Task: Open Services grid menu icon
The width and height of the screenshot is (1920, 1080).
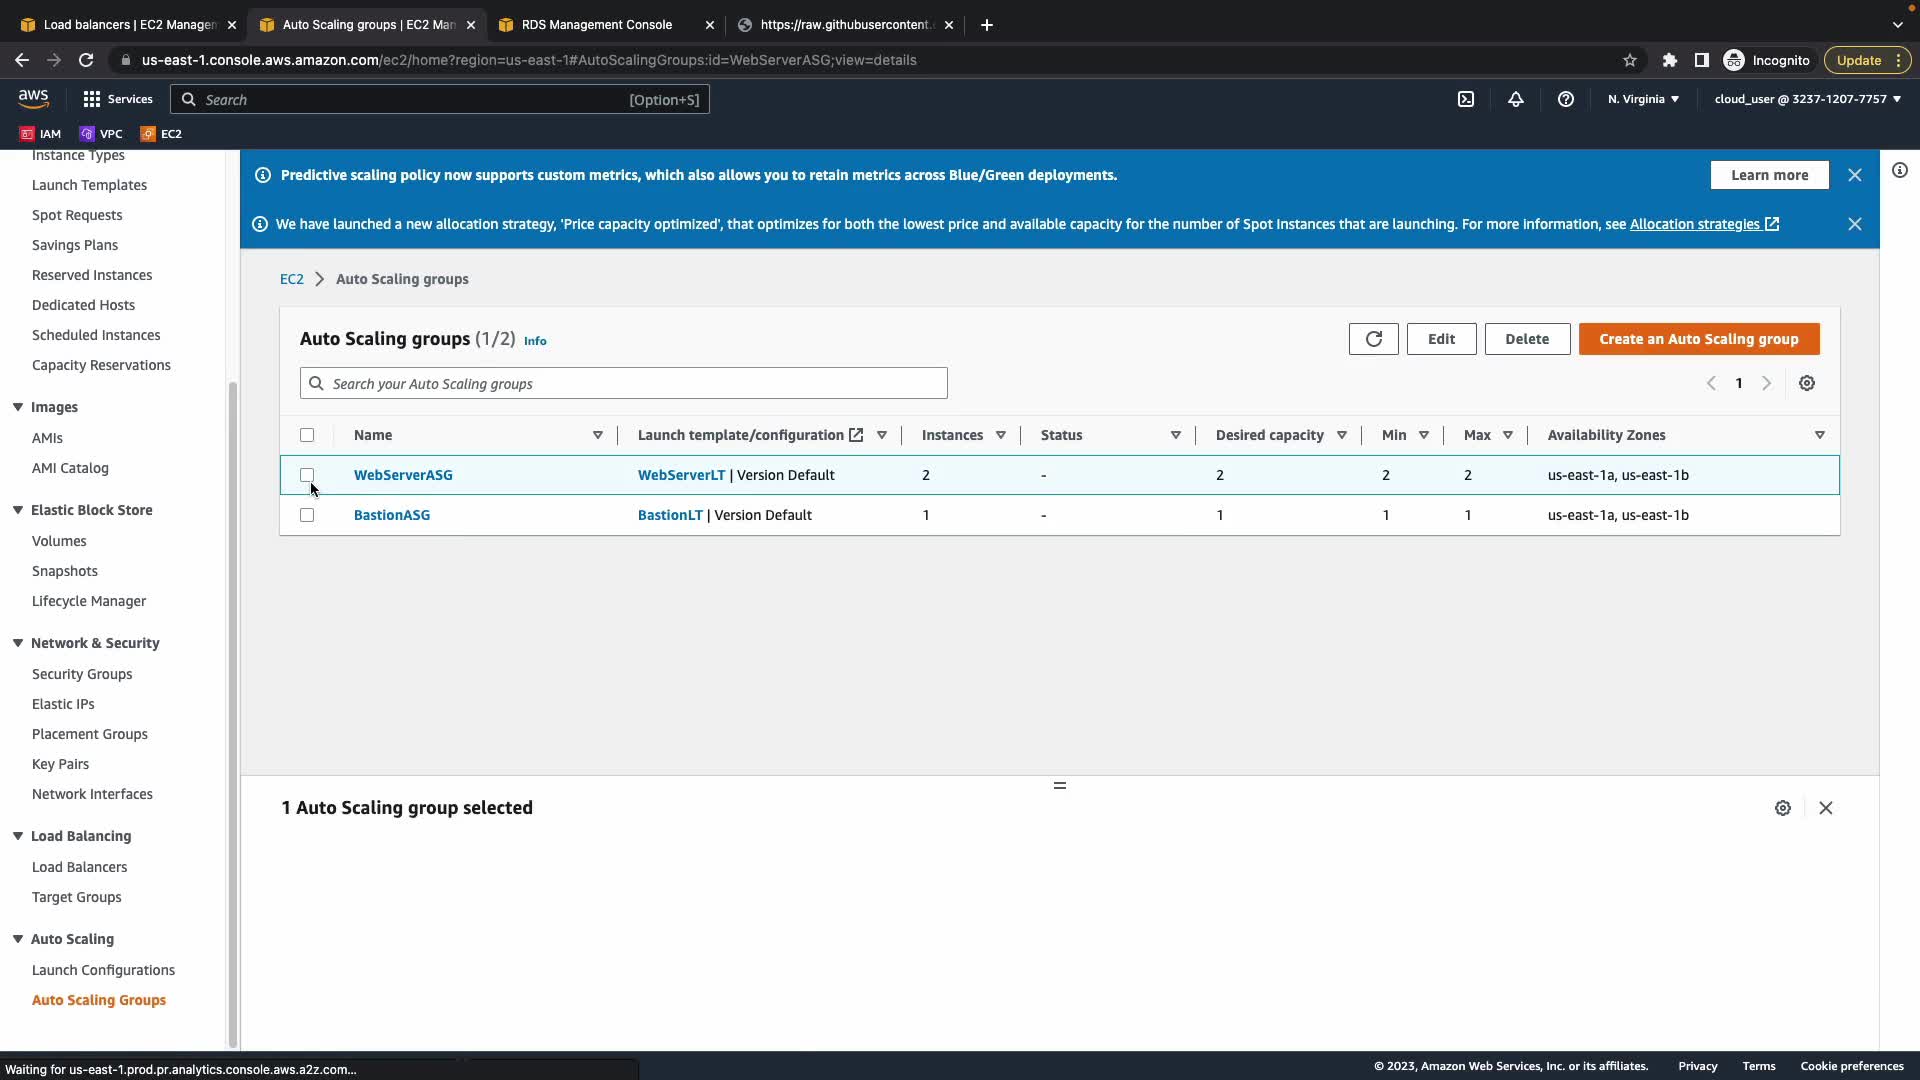Action: coord(92,99)
